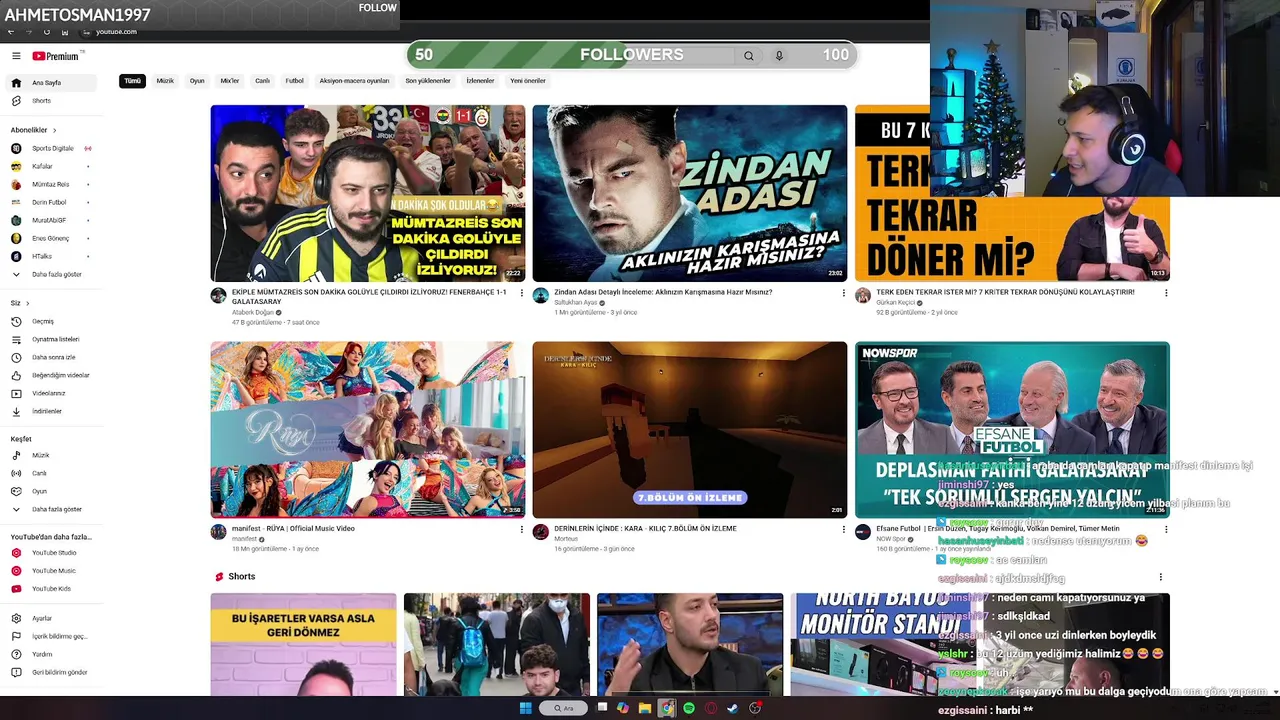Select the Futbol filter chip

(294, 81)
